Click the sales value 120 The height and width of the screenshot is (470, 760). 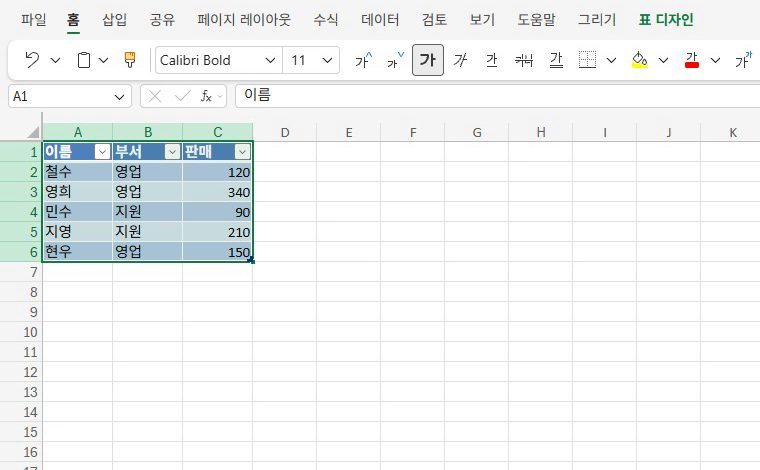pyautogui.click(x=218, y=172)
